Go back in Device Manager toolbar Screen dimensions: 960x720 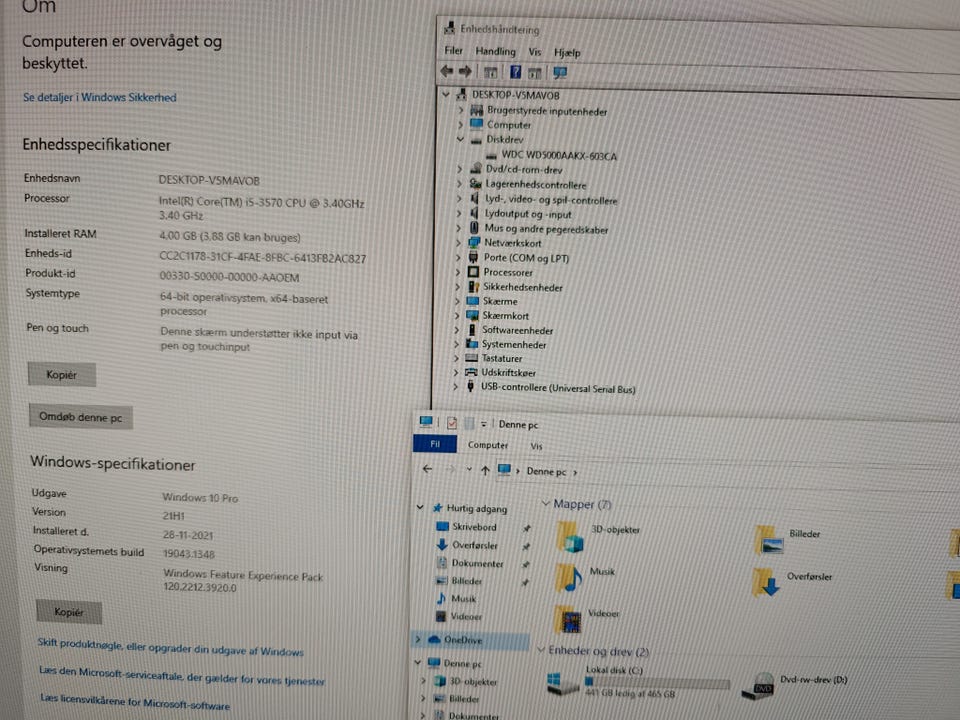pyautogui.click(x=447, y=71)
